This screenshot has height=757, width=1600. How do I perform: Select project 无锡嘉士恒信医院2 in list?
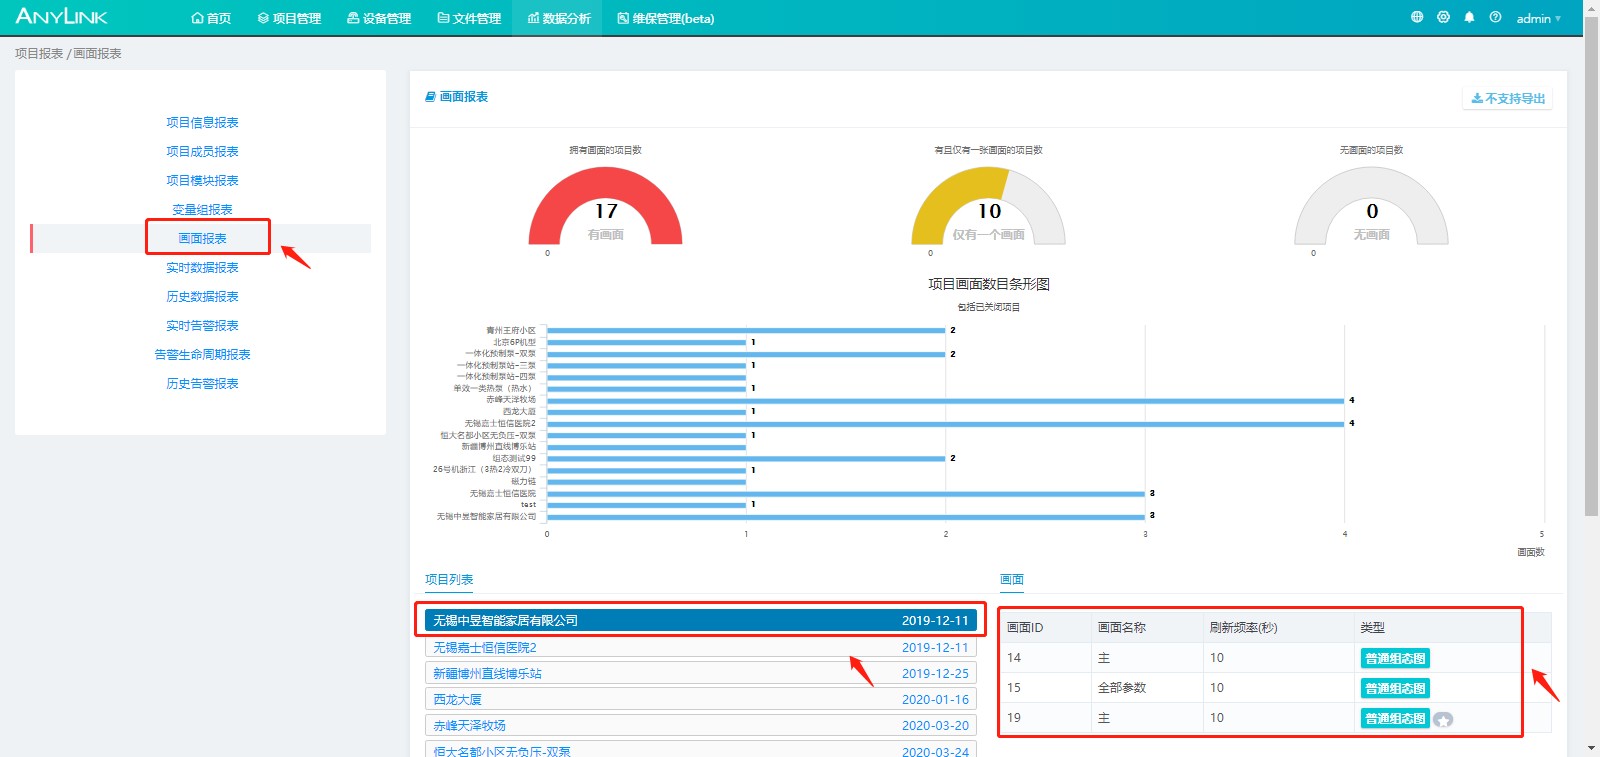click(700, 647)
